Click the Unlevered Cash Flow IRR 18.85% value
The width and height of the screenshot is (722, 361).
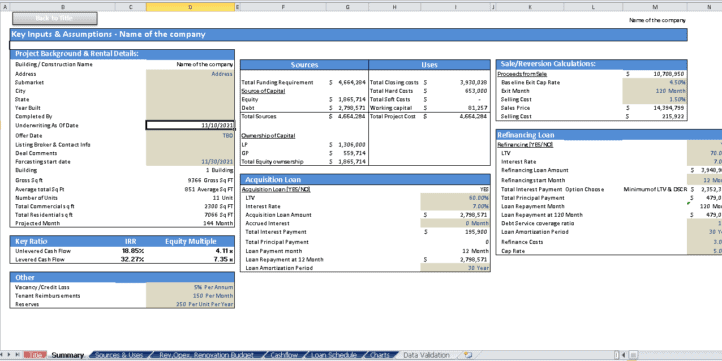pos(133,251)
